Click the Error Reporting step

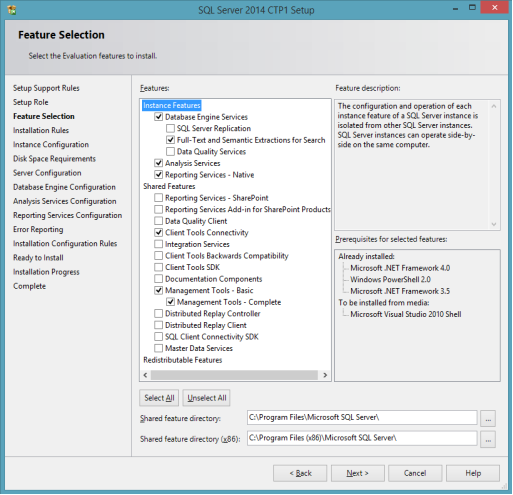pos(38,230)
